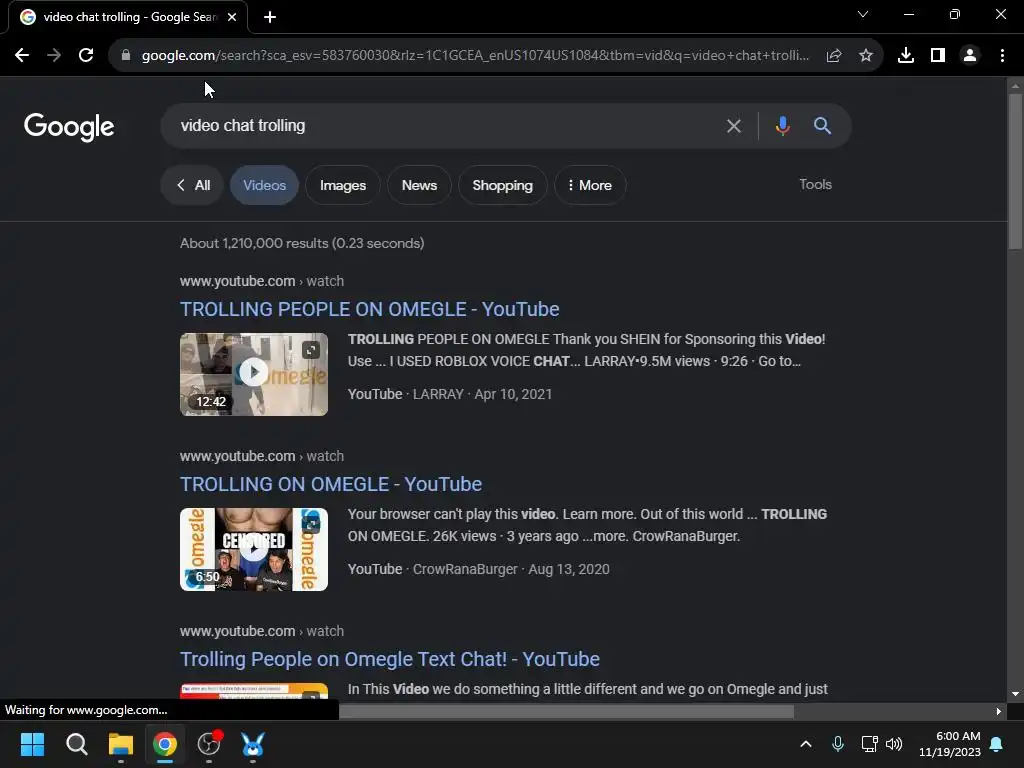Open 'TROLLING PEOPLE ON OMEGLE - YouTube' link
This screenshot has height=768, width=1024.
click(370, 309)
